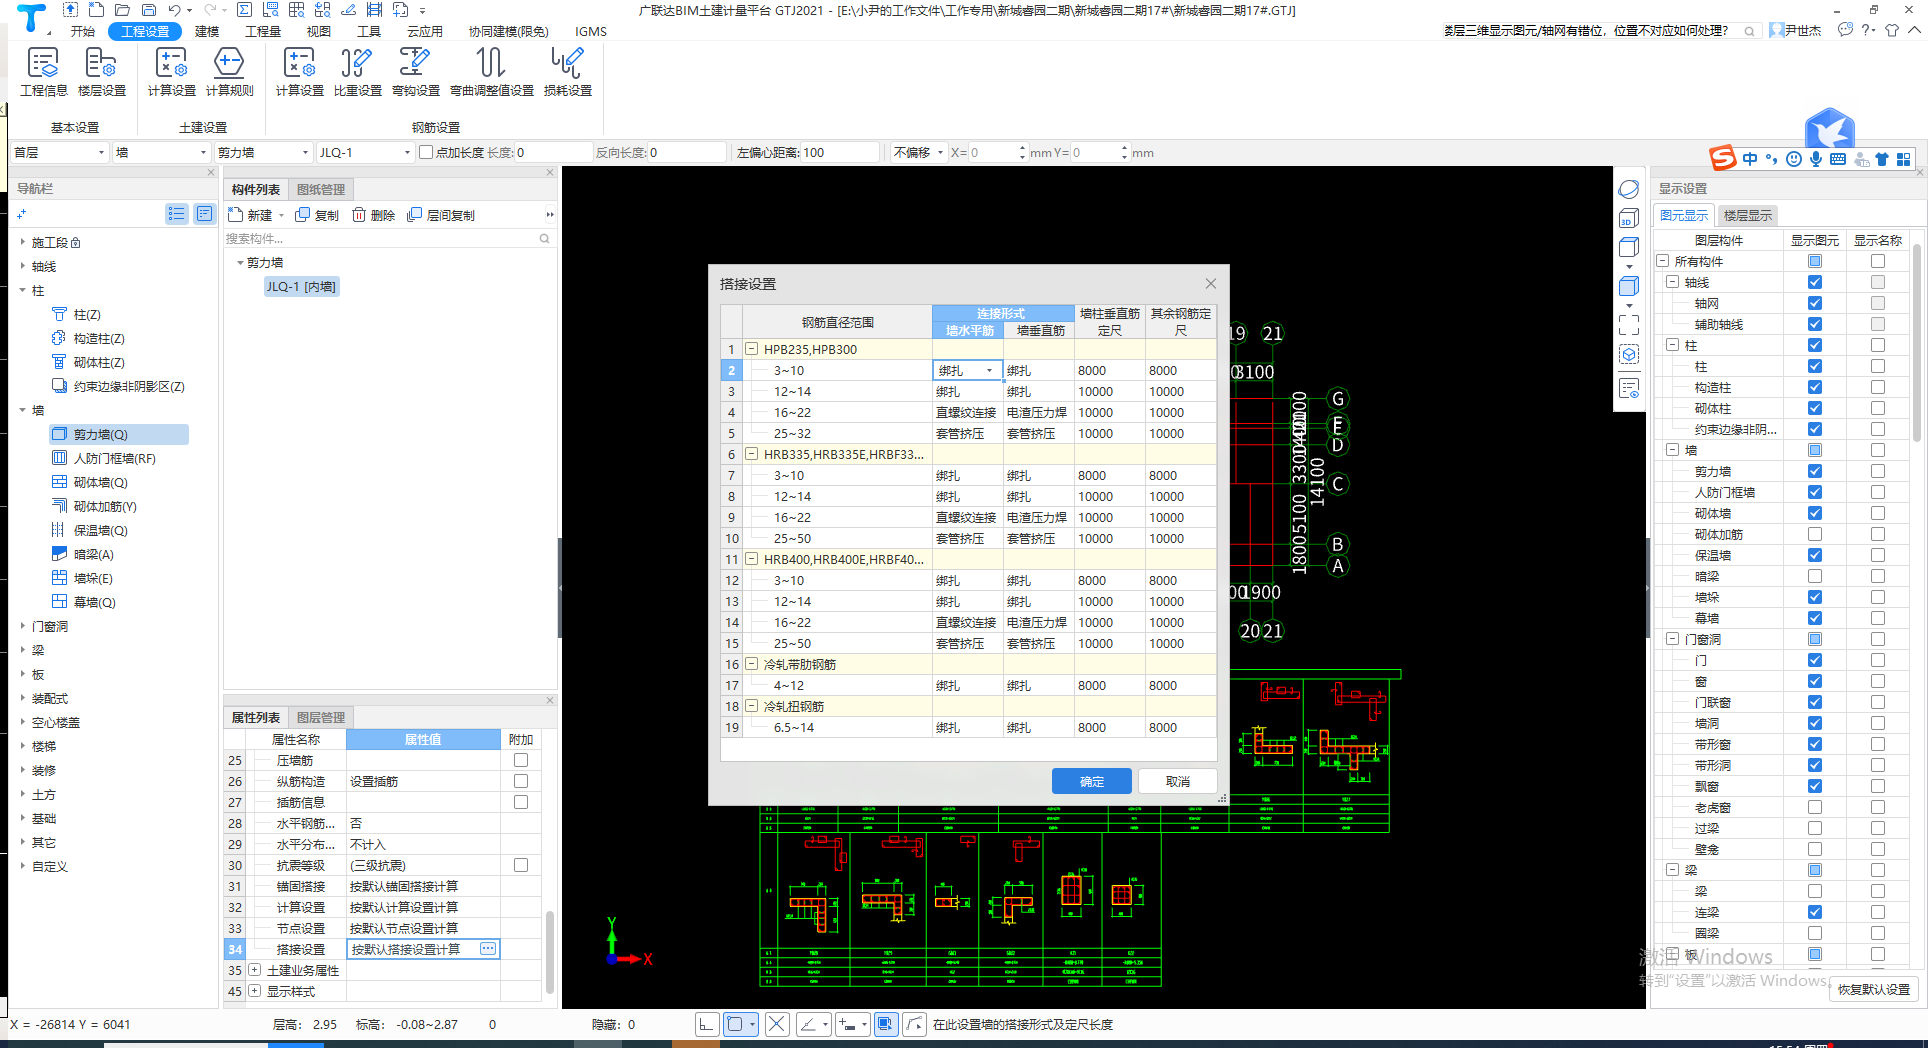The image size is (1928, 1048).
Task: Expand 门窗洞 in navigation tree
Action: (23, 626)
